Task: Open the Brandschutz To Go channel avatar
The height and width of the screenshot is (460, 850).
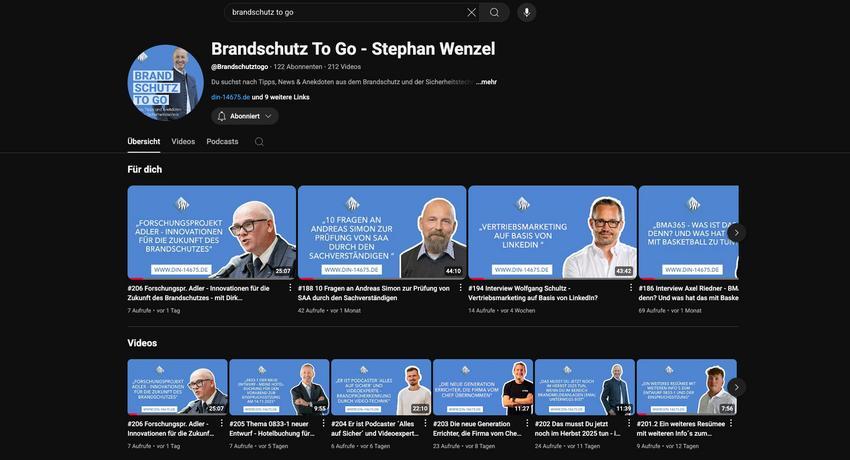Action: [x=165, y=82]
